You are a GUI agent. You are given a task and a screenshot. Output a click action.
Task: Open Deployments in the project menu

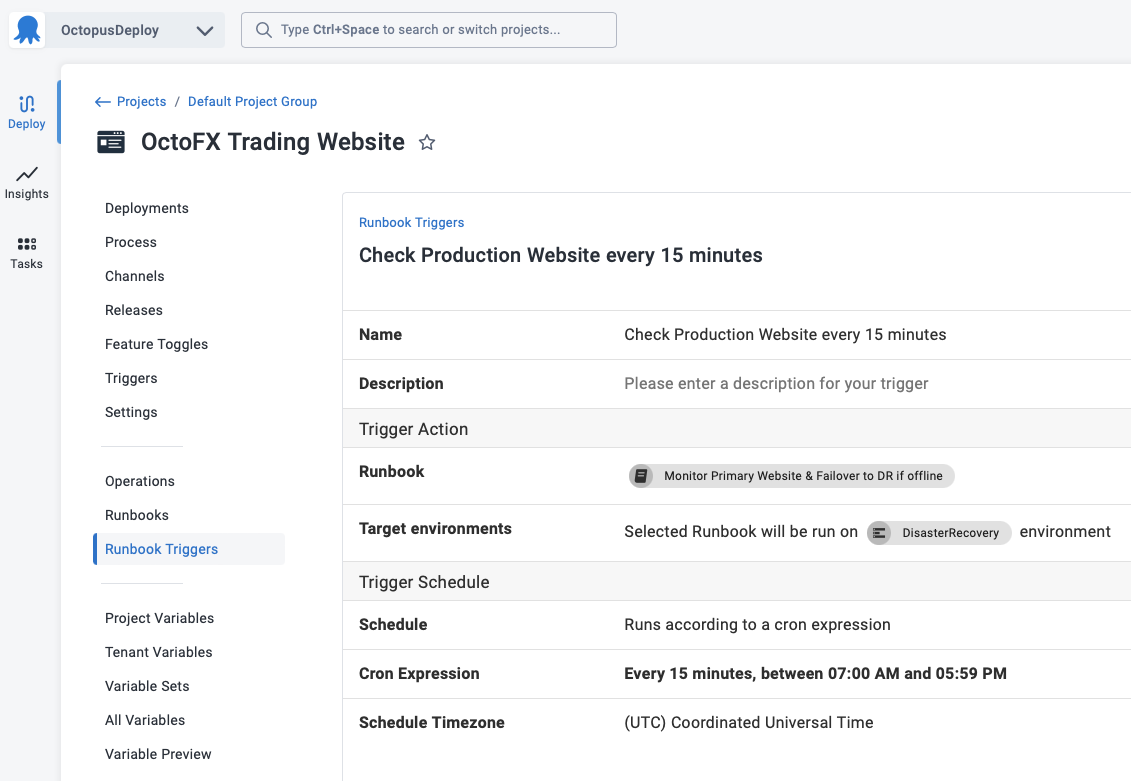[x=146, y=208]
